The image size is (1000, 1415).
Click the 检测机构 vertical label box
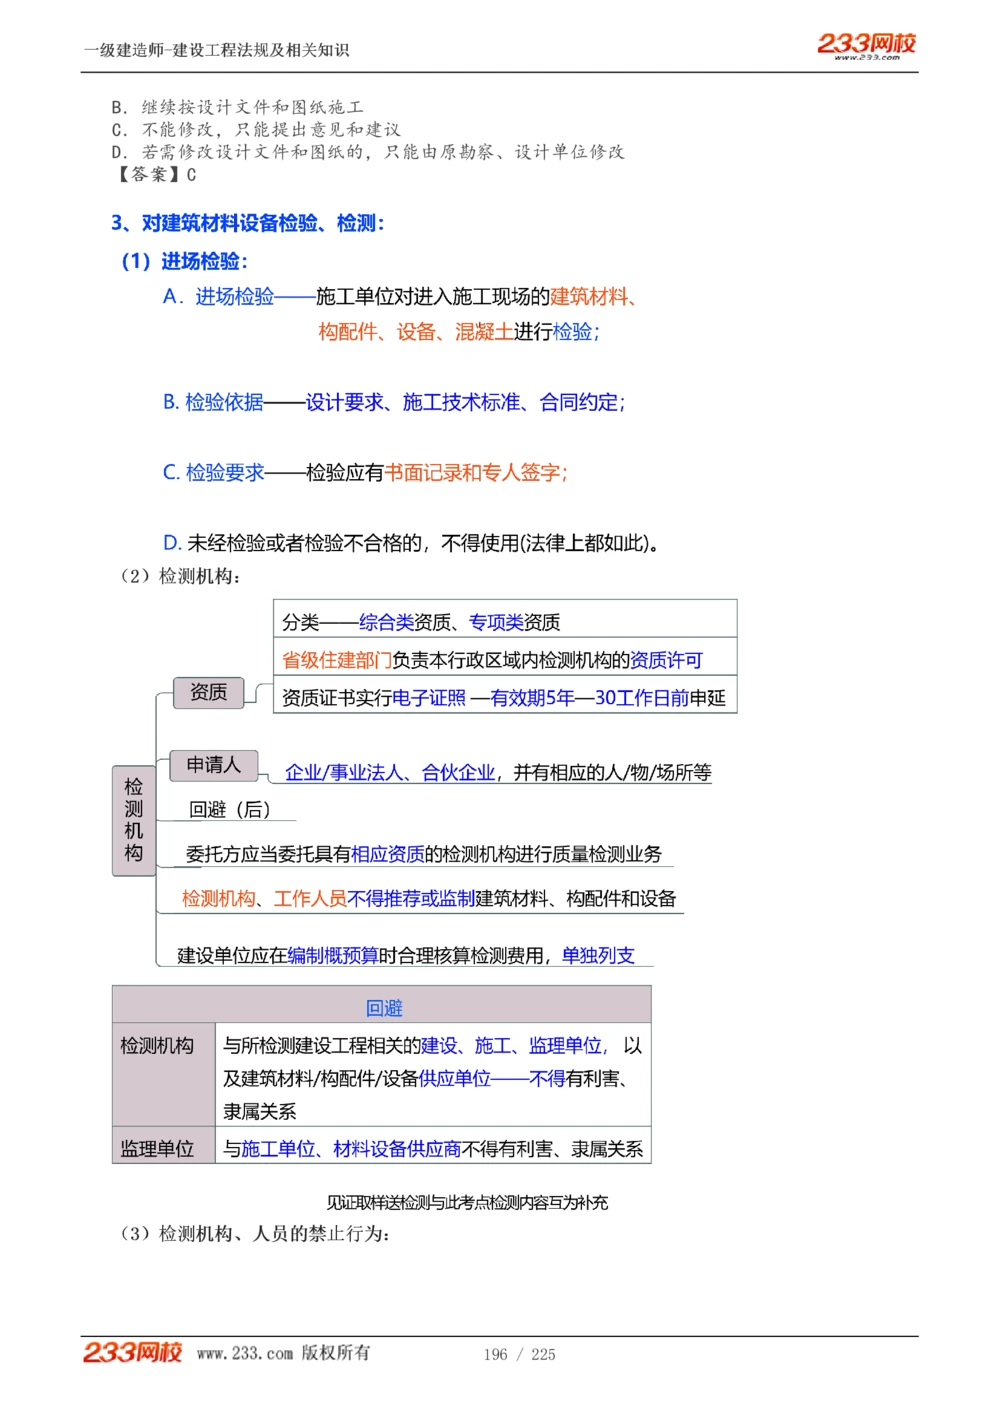(134, 820)
